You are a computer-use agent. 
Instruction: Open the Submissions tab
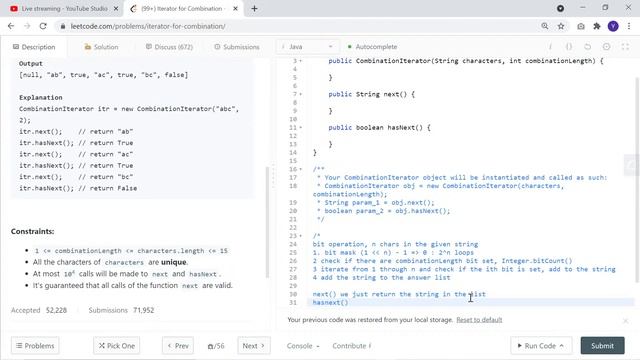237,47
